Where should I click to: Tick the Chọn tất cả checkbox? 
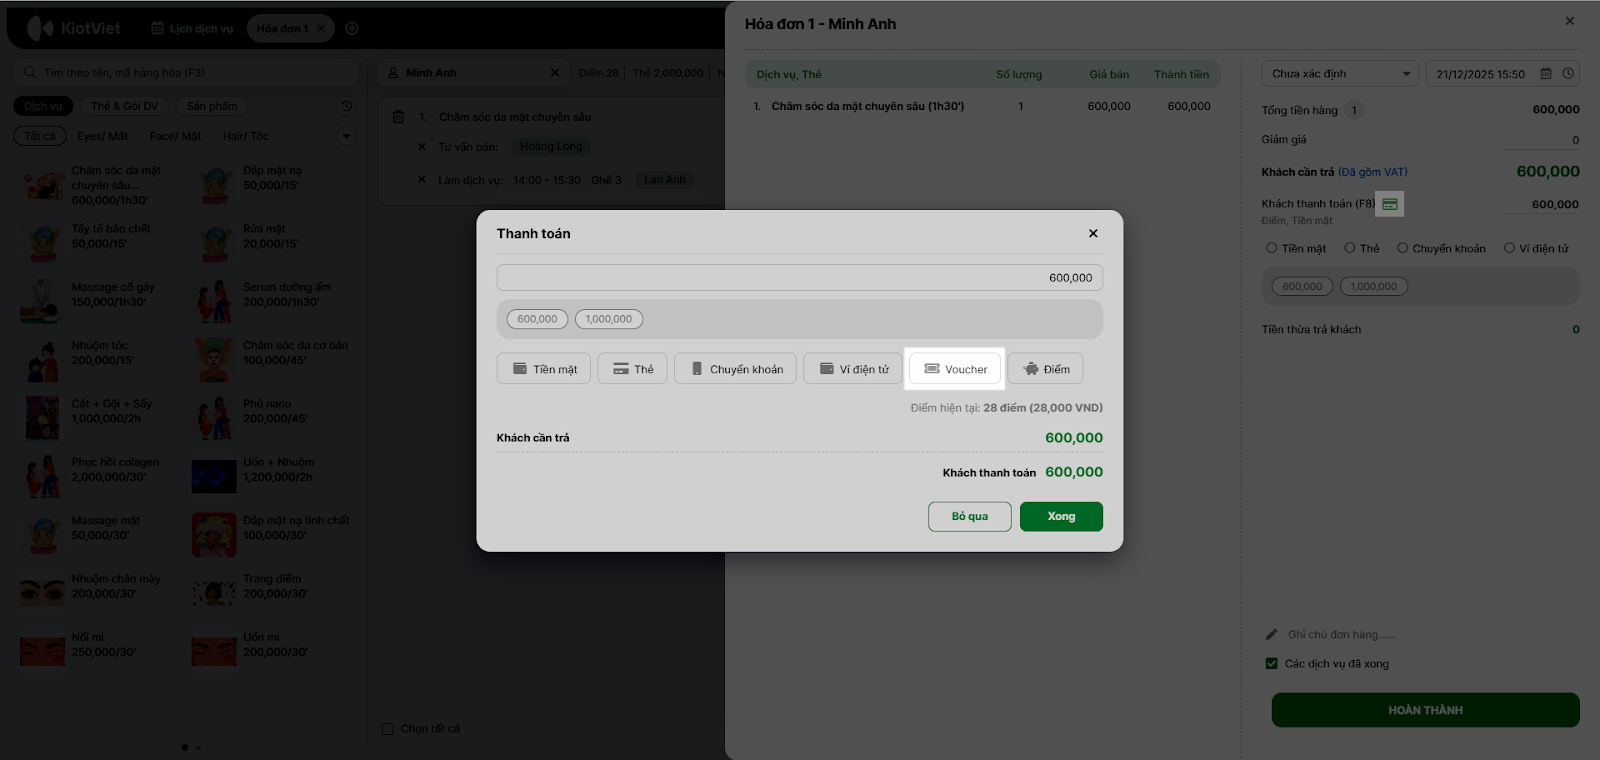coord(388,729)
